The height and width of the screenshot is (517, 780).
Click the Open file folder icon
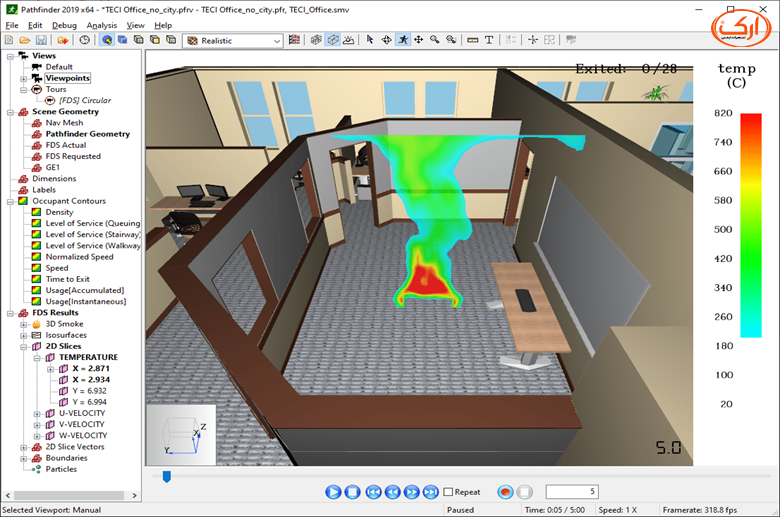tap(25, 40)
